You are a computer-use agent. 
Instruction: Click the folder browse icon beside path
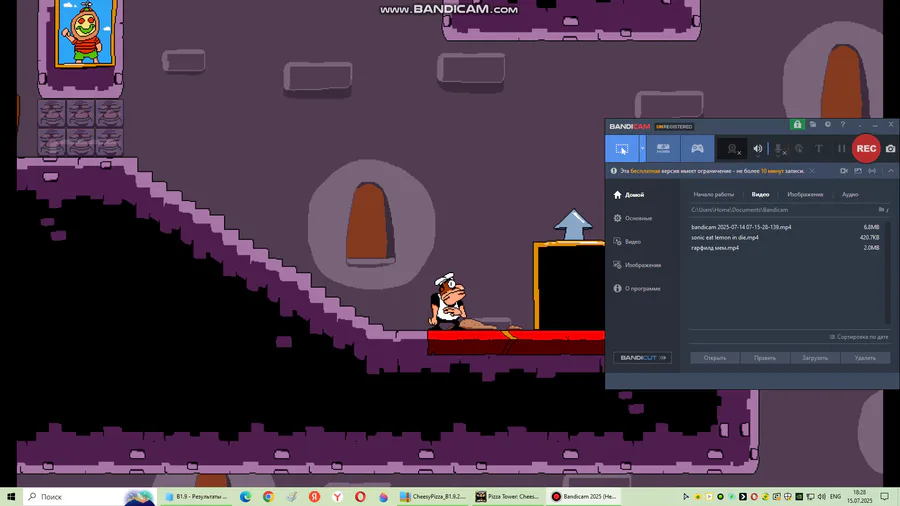[881, 210]
